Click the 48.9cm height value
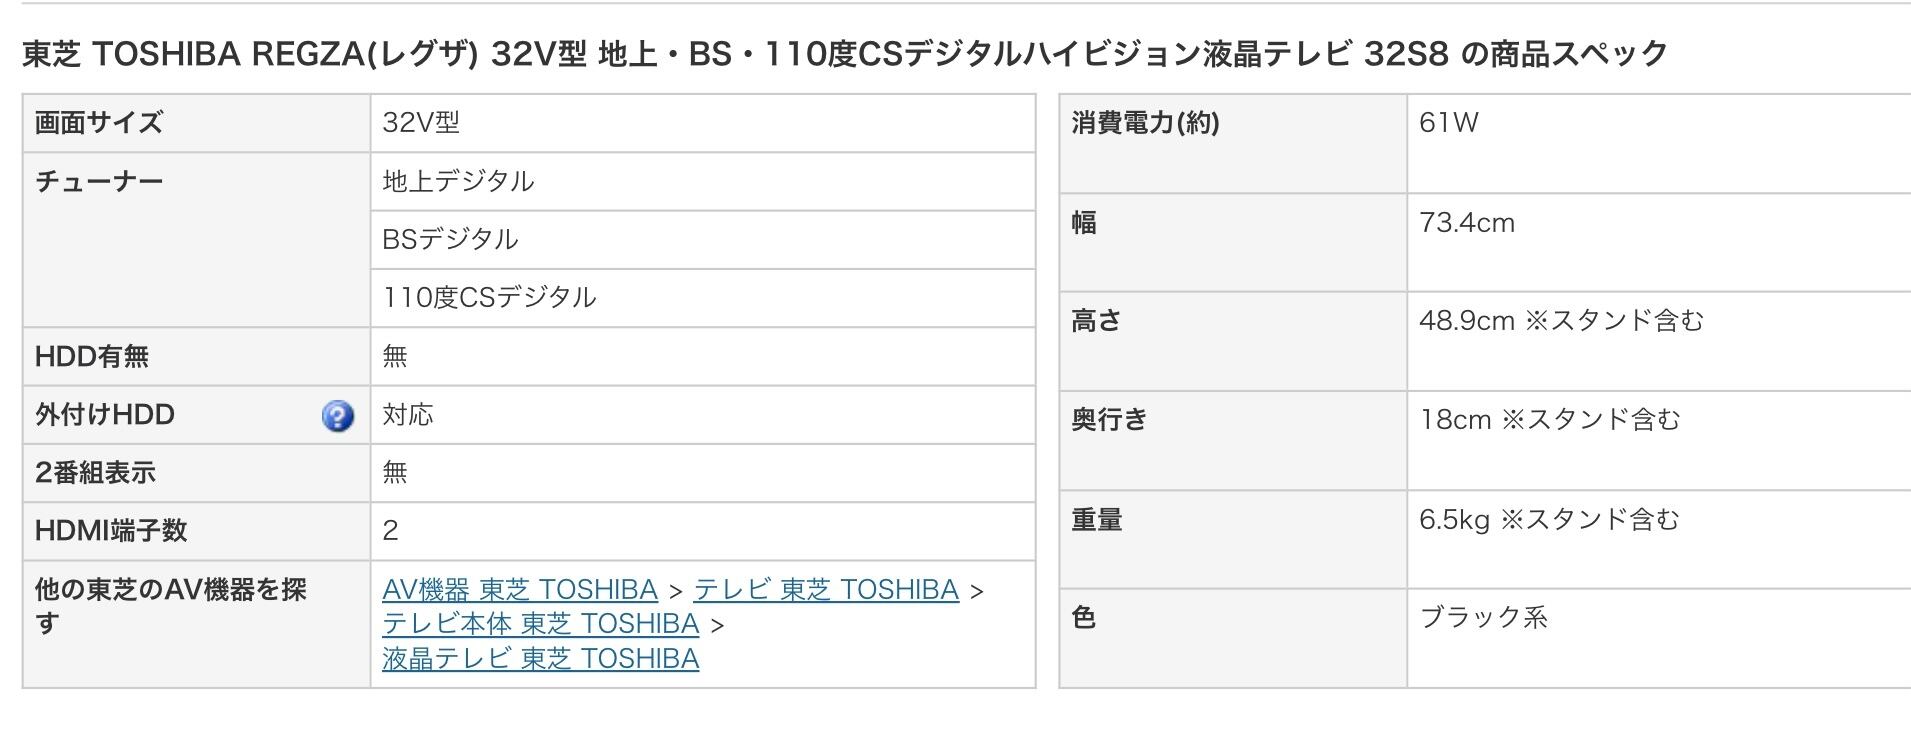This screenshot has width=1911, height=734. pyautogui.click(x=1466, y=321)
